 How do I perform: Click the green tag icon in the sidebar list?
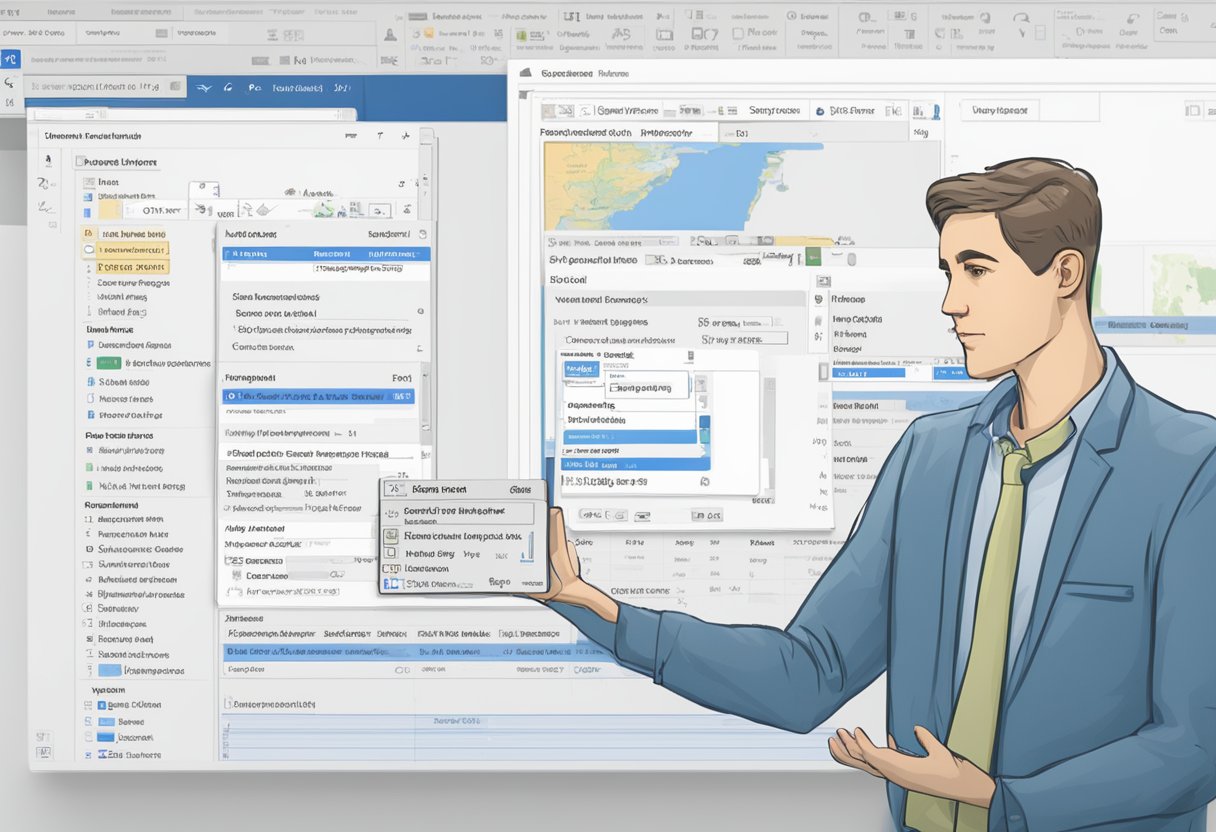click(x=108, y=363)
